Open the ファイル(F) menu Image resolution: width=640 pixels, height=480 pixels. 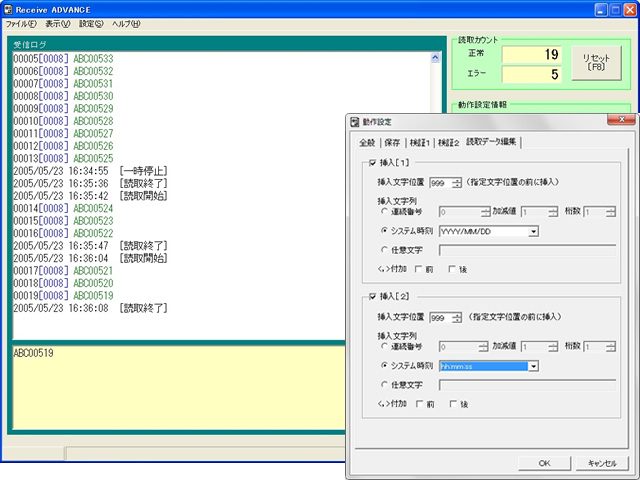(x=21, y=24)
